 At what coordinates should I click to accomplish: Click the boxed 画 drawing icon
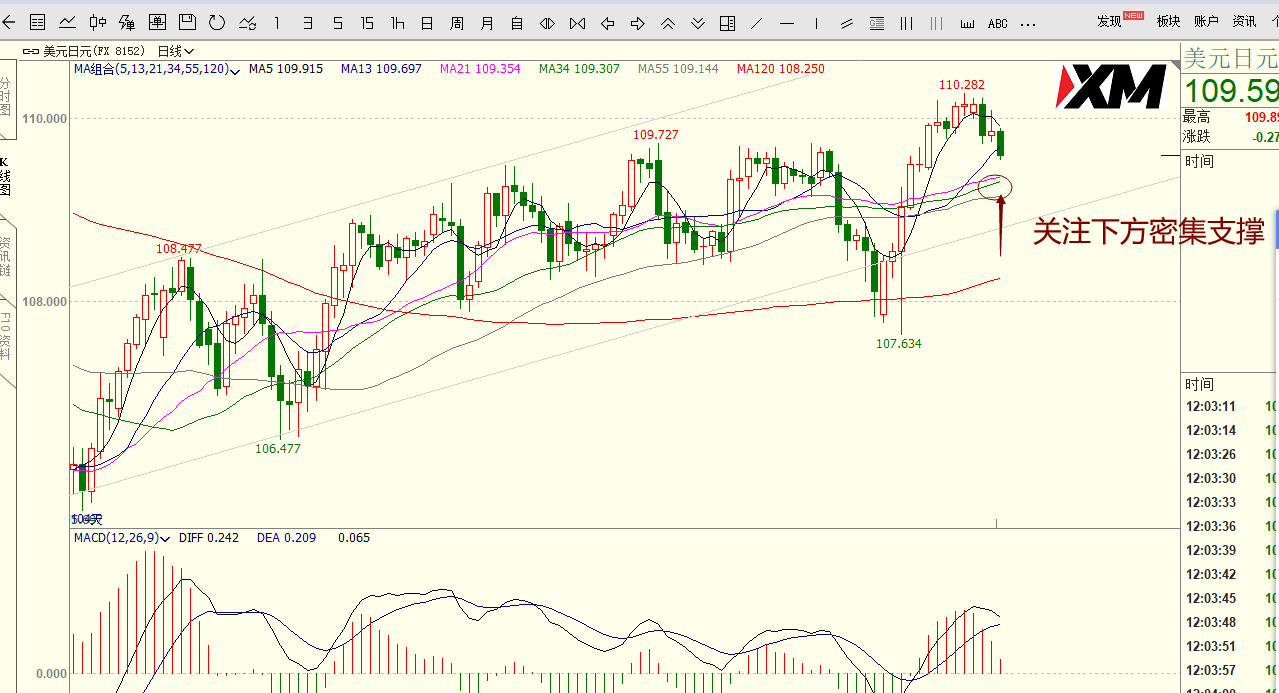(157, 22)
